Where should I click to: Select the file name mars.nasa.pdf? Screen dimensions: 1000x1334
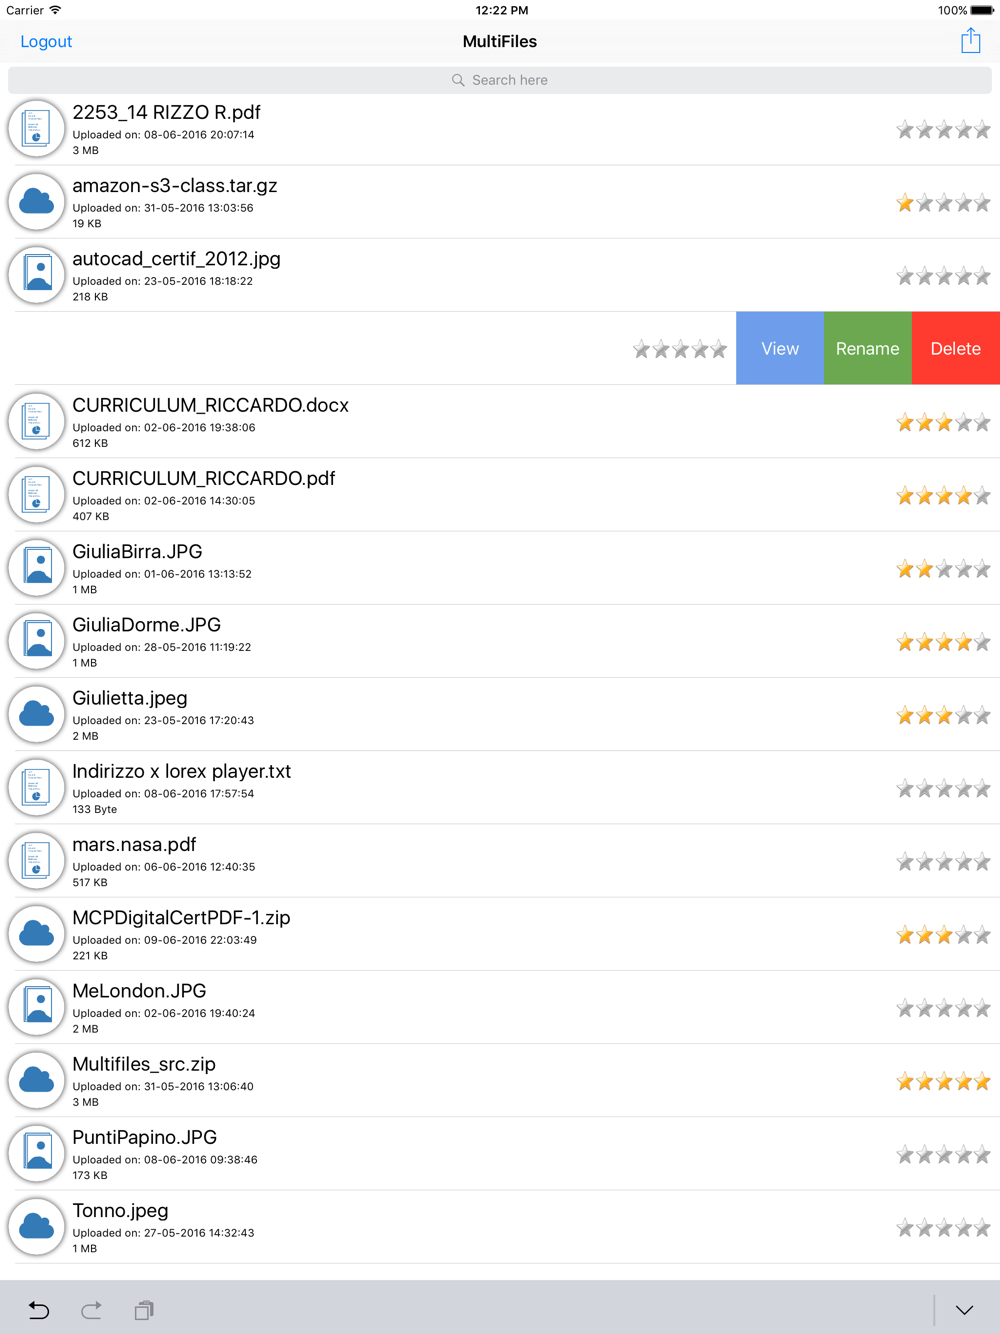(134, 845)
